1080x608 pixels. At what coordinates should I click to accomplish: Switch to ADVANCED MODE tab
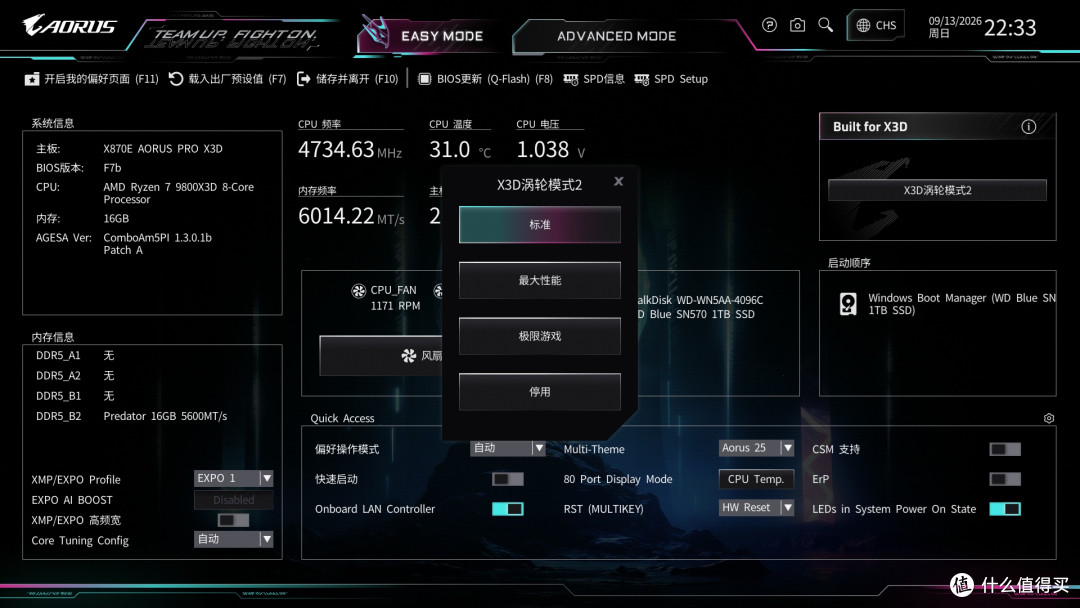click(x=616, y=36)
